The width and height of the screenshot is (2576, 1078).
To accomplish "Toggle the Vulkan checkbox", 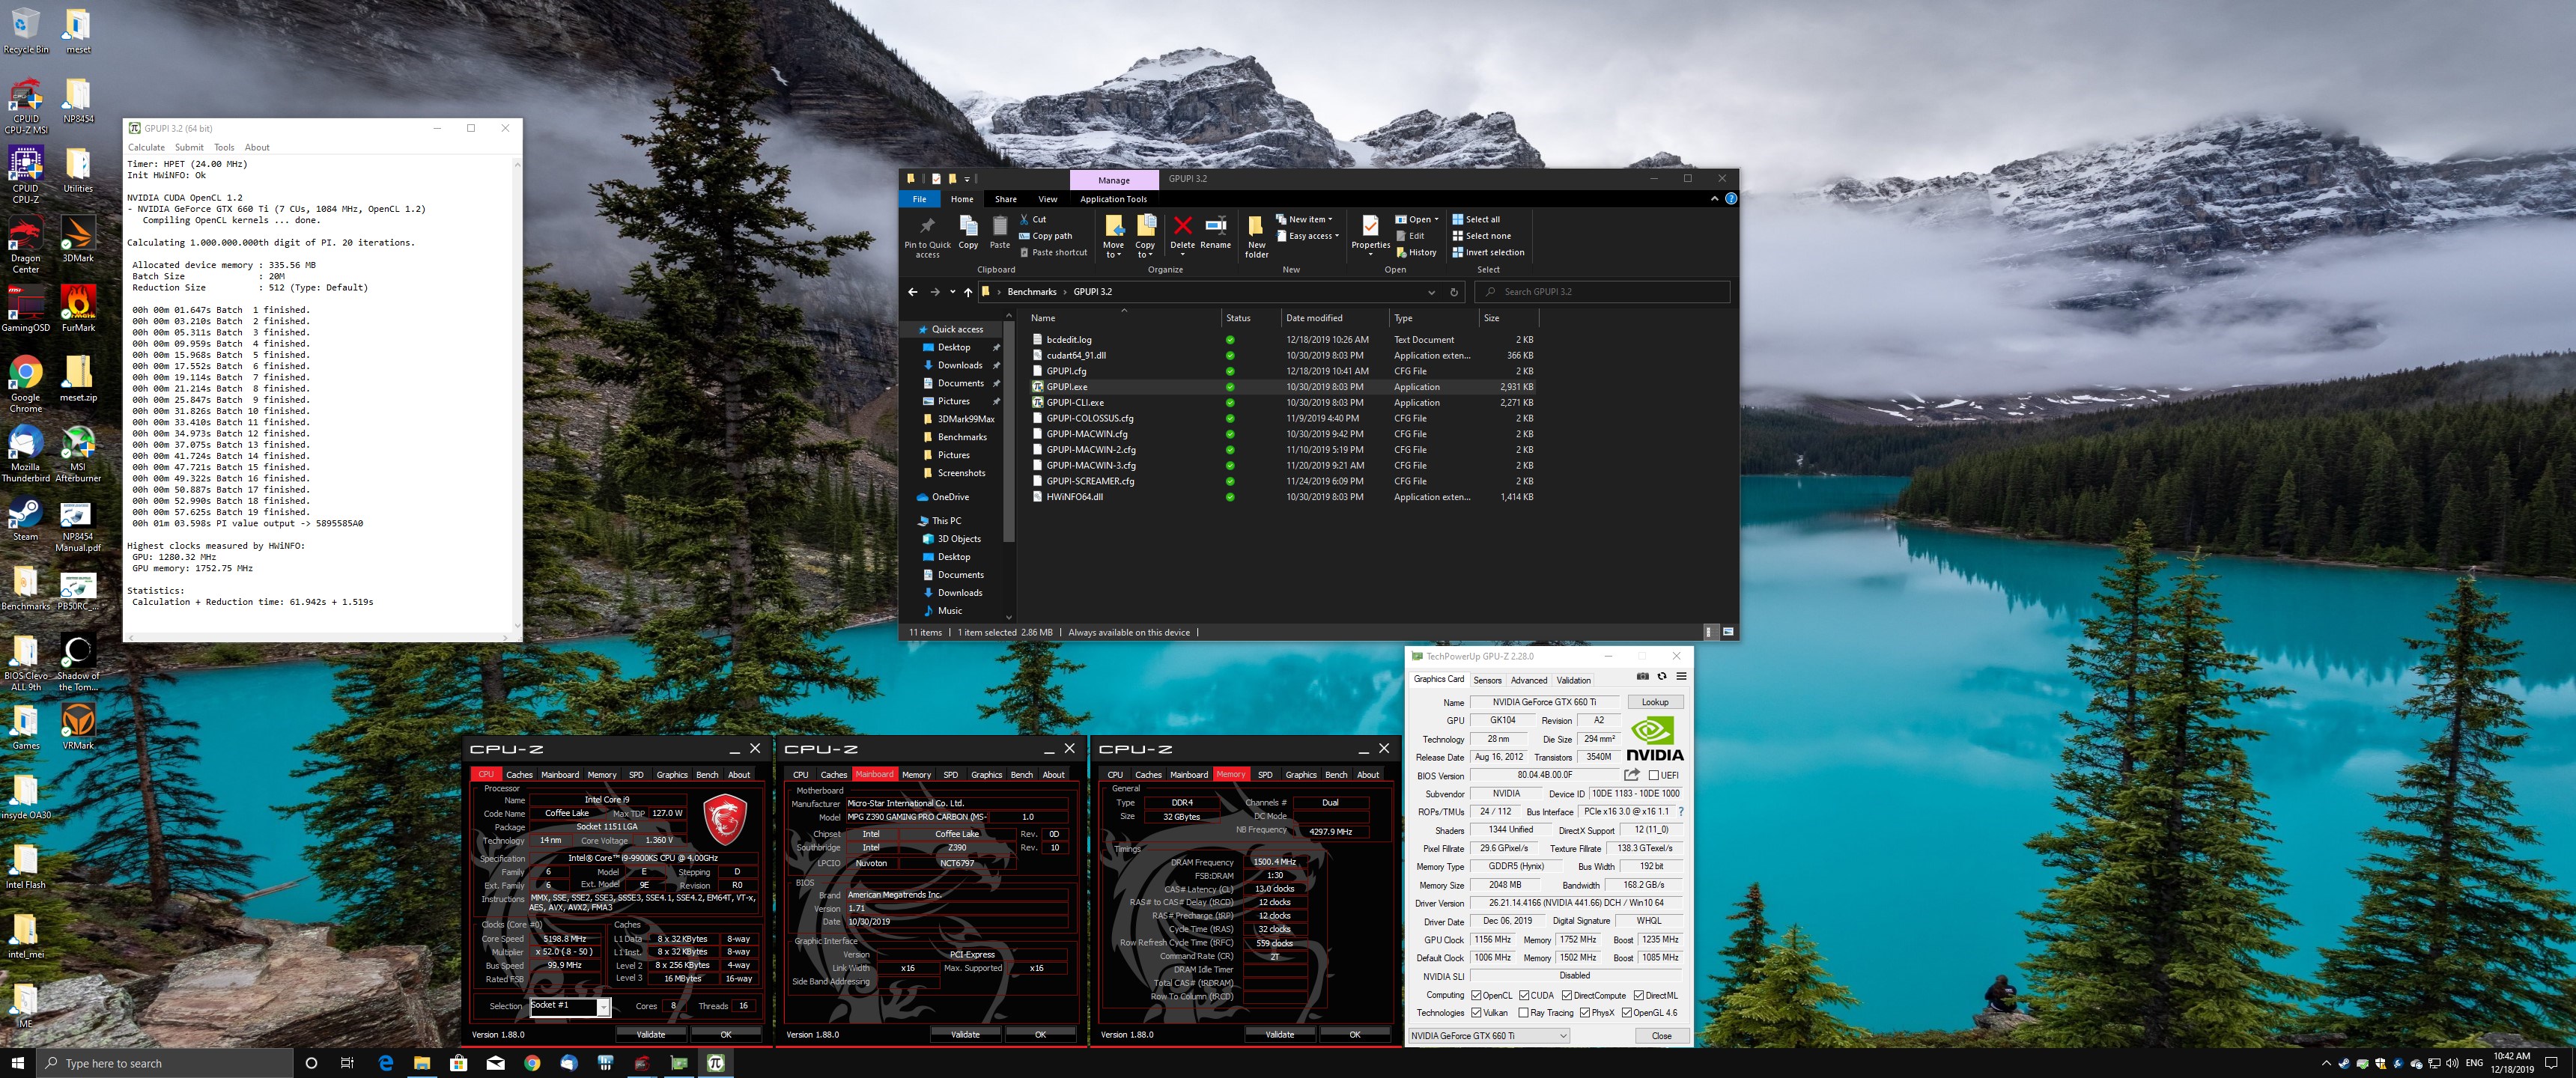I will coord(1476,1013).
